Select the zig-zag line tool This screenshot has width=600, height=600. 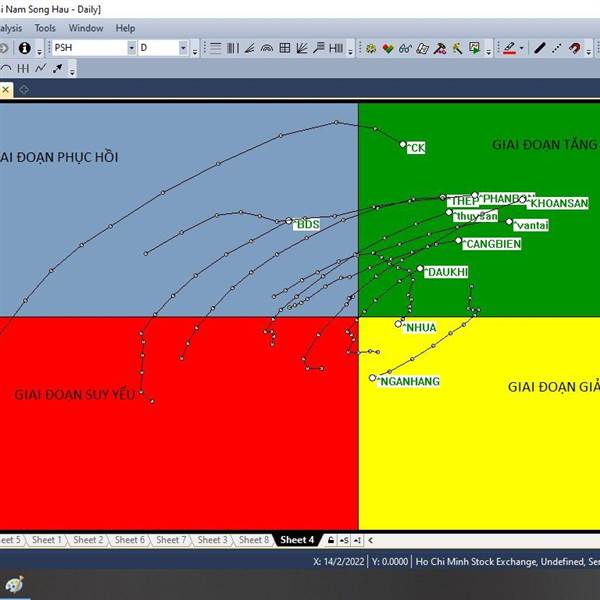tap(41, 68)
